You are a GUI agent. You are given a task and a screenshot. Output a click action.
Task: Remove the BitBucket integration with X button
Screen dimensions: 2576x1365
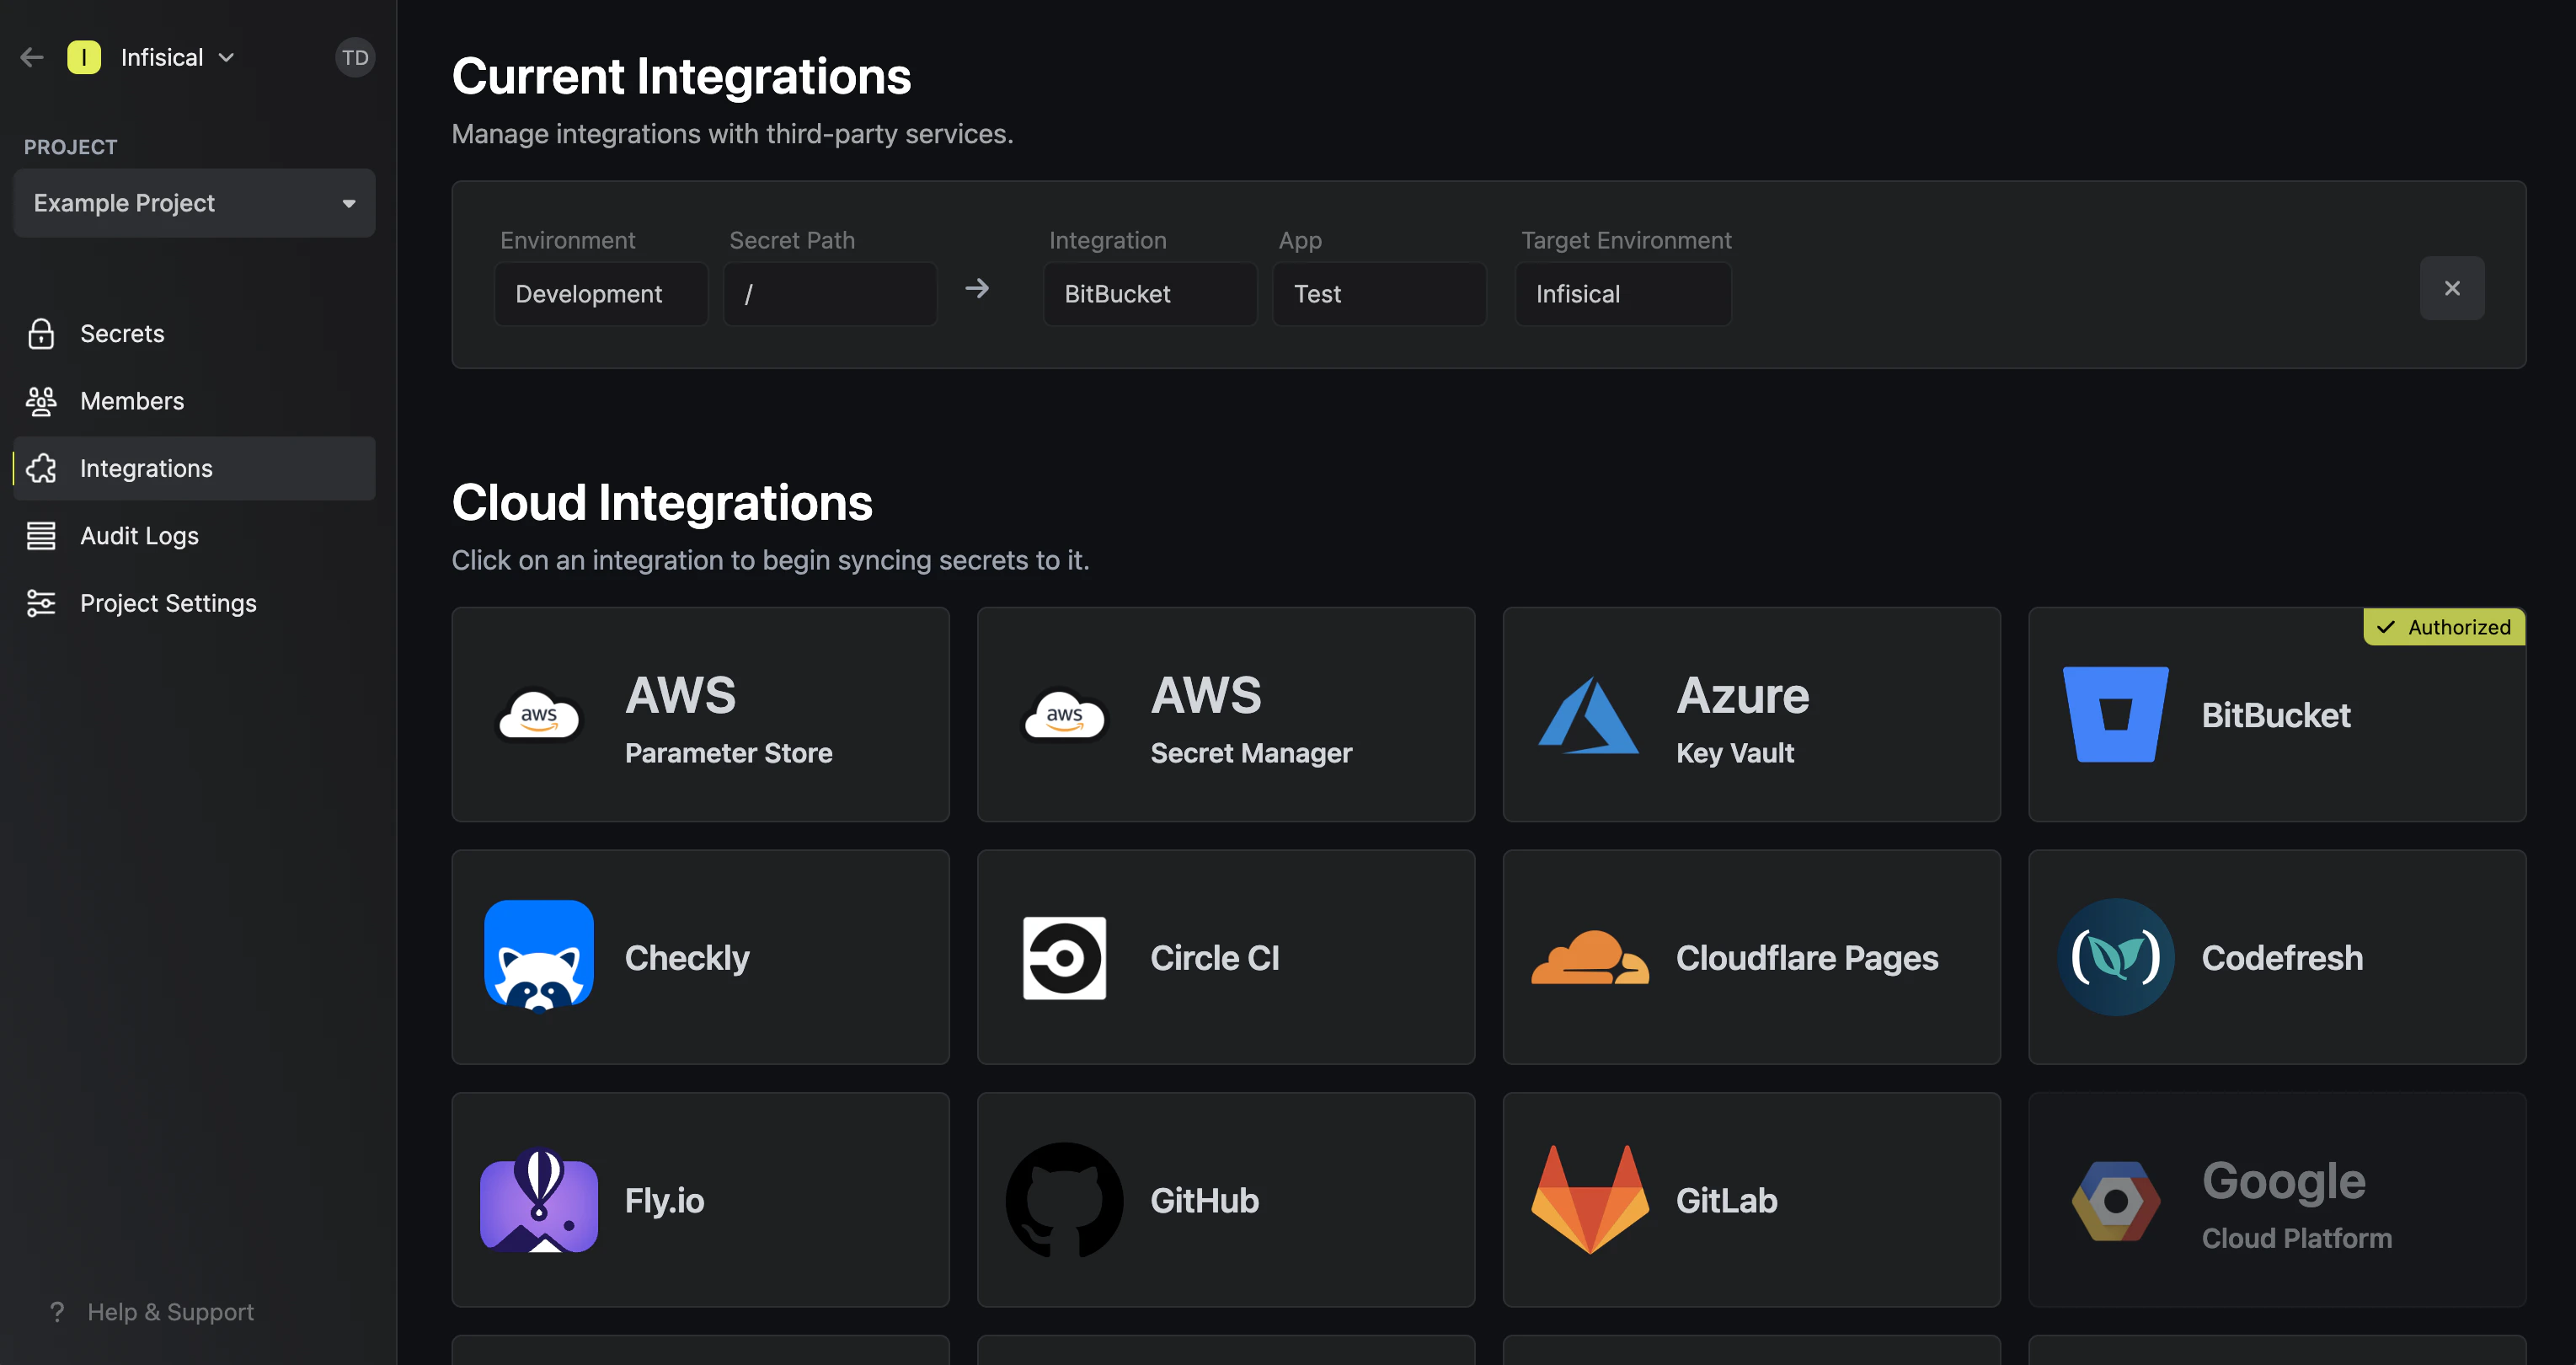2452,288
